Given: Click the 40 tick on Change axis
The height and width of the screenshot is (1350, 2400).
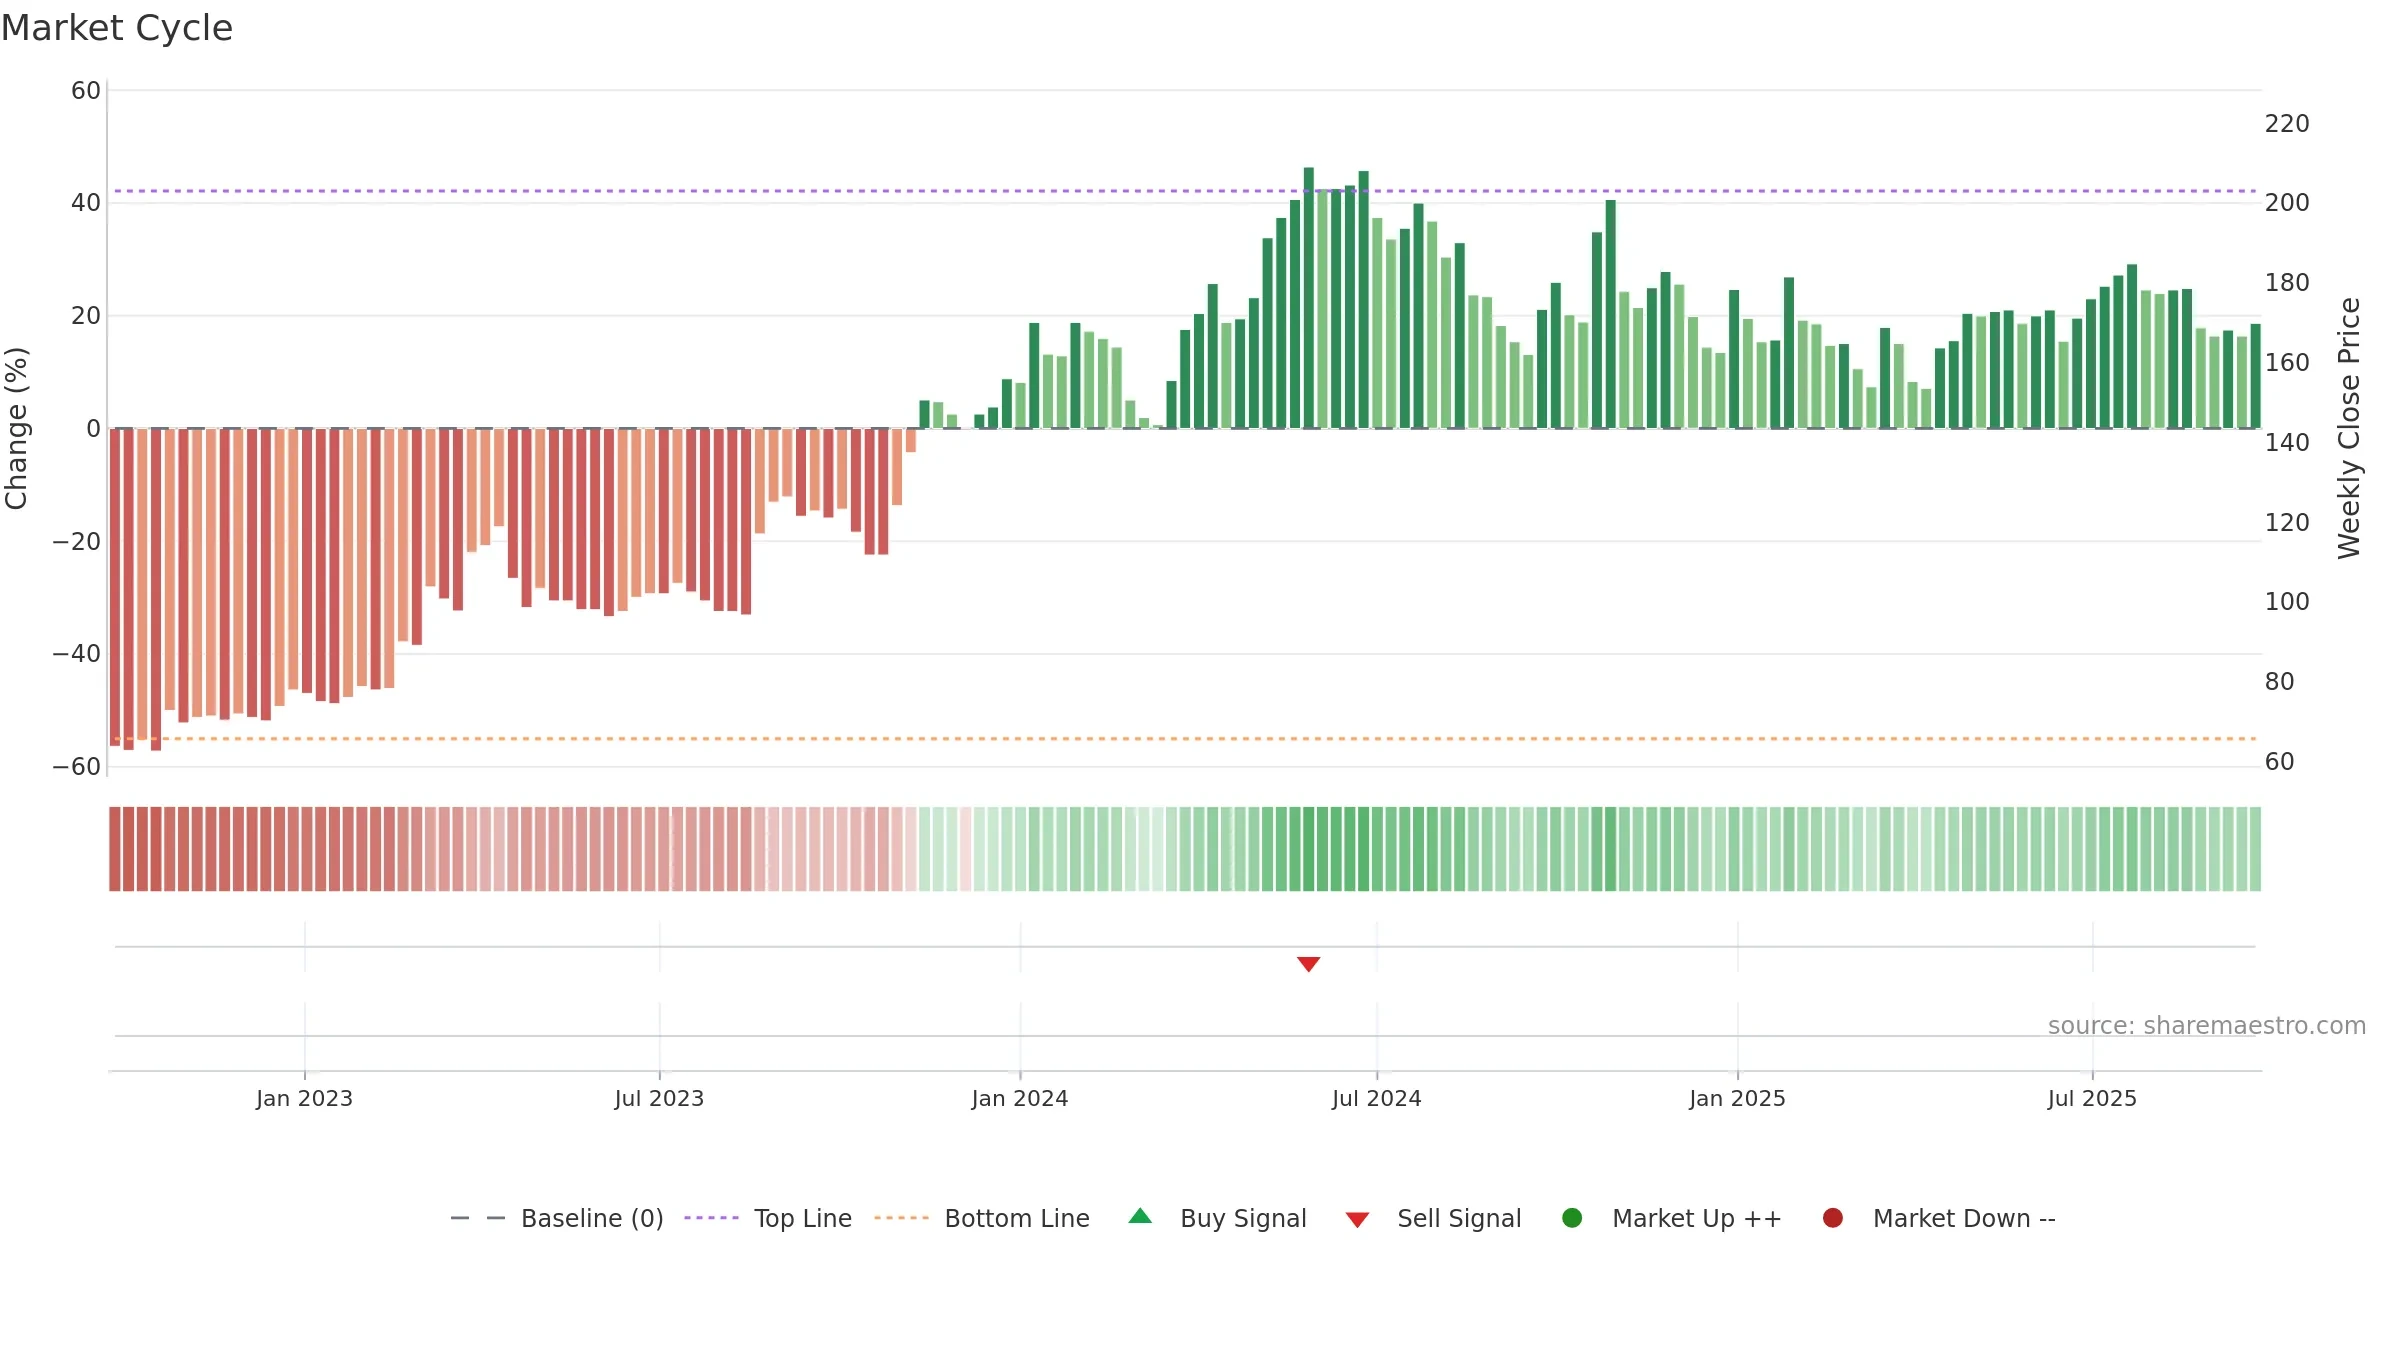Looking at the screenshot, I should coord(86,203).
